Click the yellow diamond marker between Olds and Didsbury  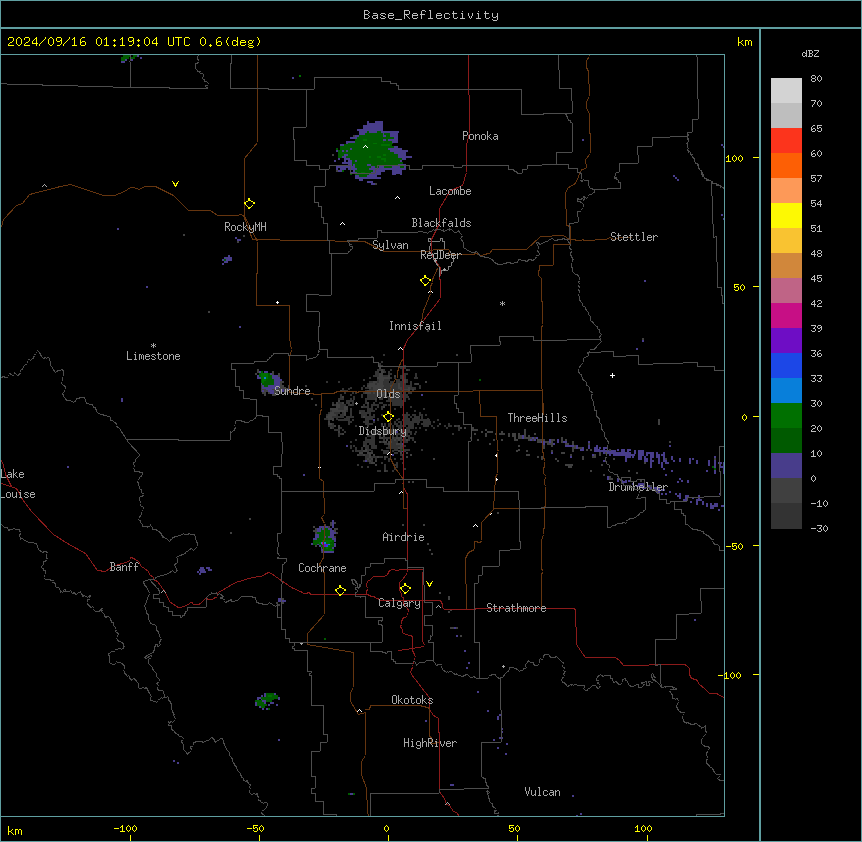click(388, 417)
